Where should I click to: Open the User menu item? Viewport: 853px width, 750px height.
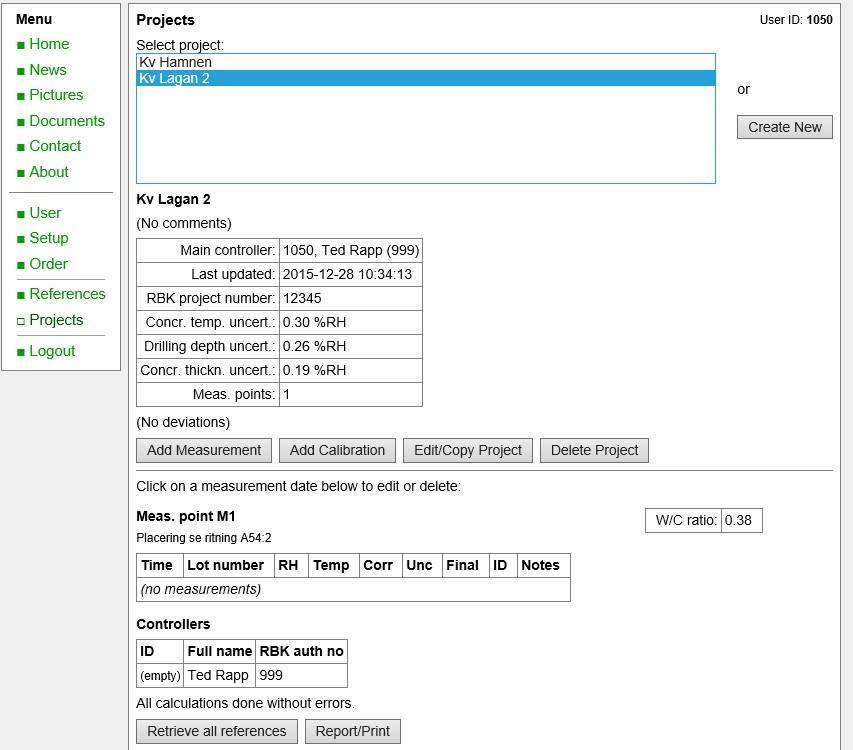coord(45,213)
